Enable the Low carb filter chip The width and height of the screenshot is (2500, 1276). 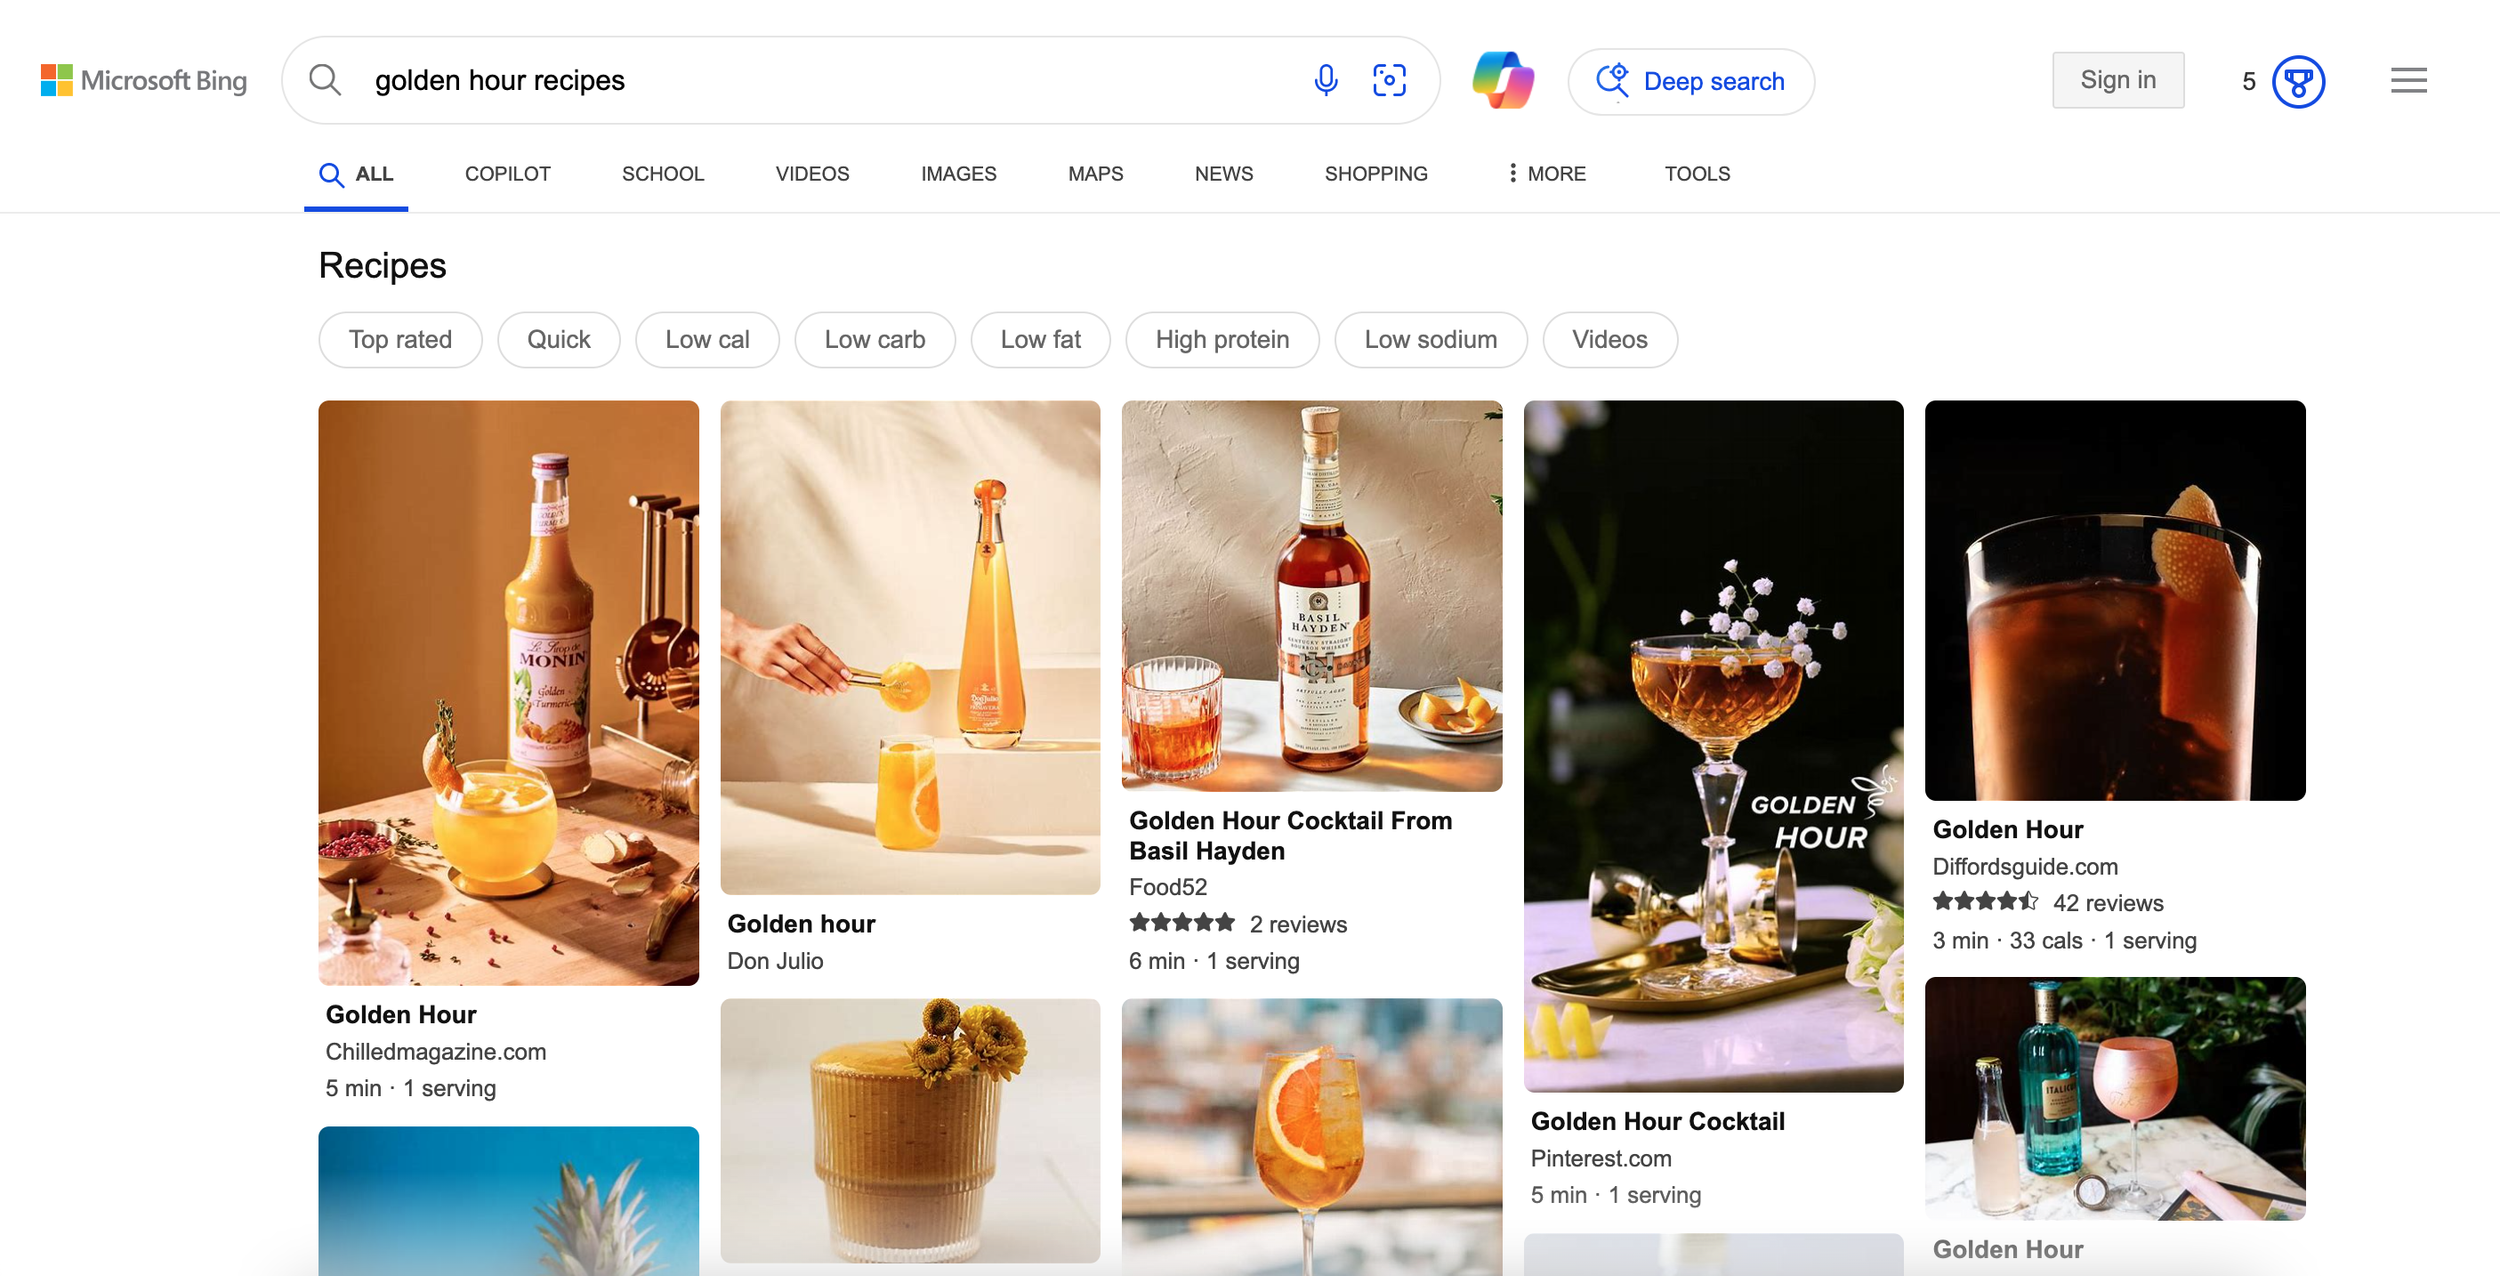click(874, 340)
